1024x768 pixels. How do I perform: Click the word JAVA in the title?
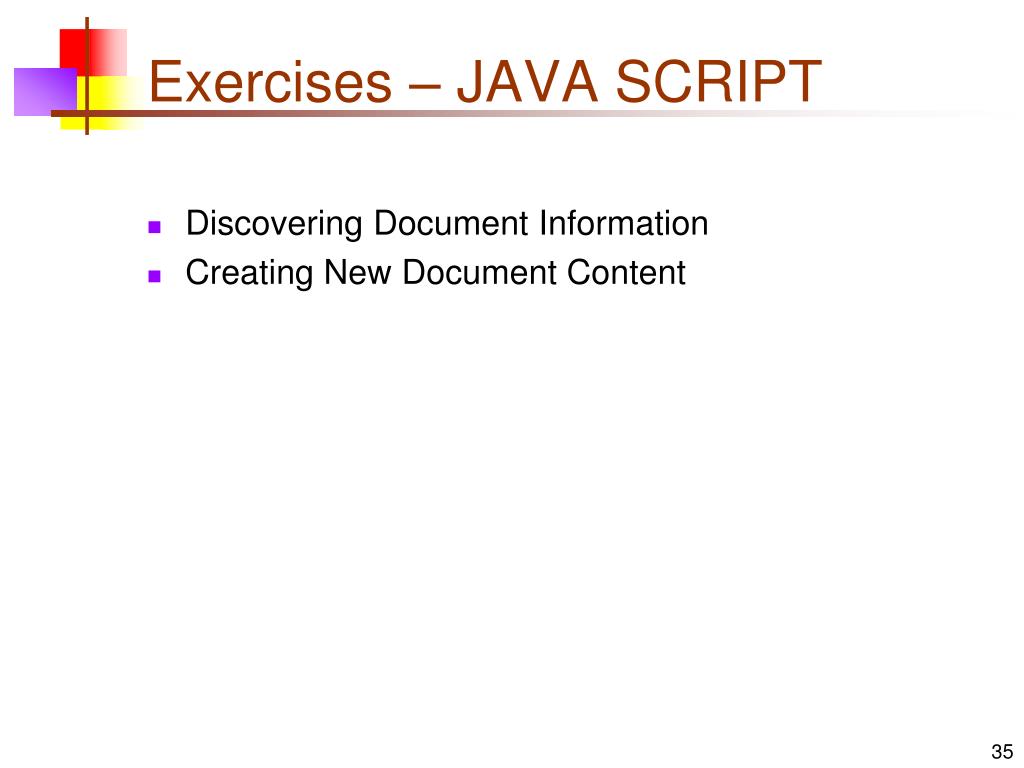pos(527,82)
